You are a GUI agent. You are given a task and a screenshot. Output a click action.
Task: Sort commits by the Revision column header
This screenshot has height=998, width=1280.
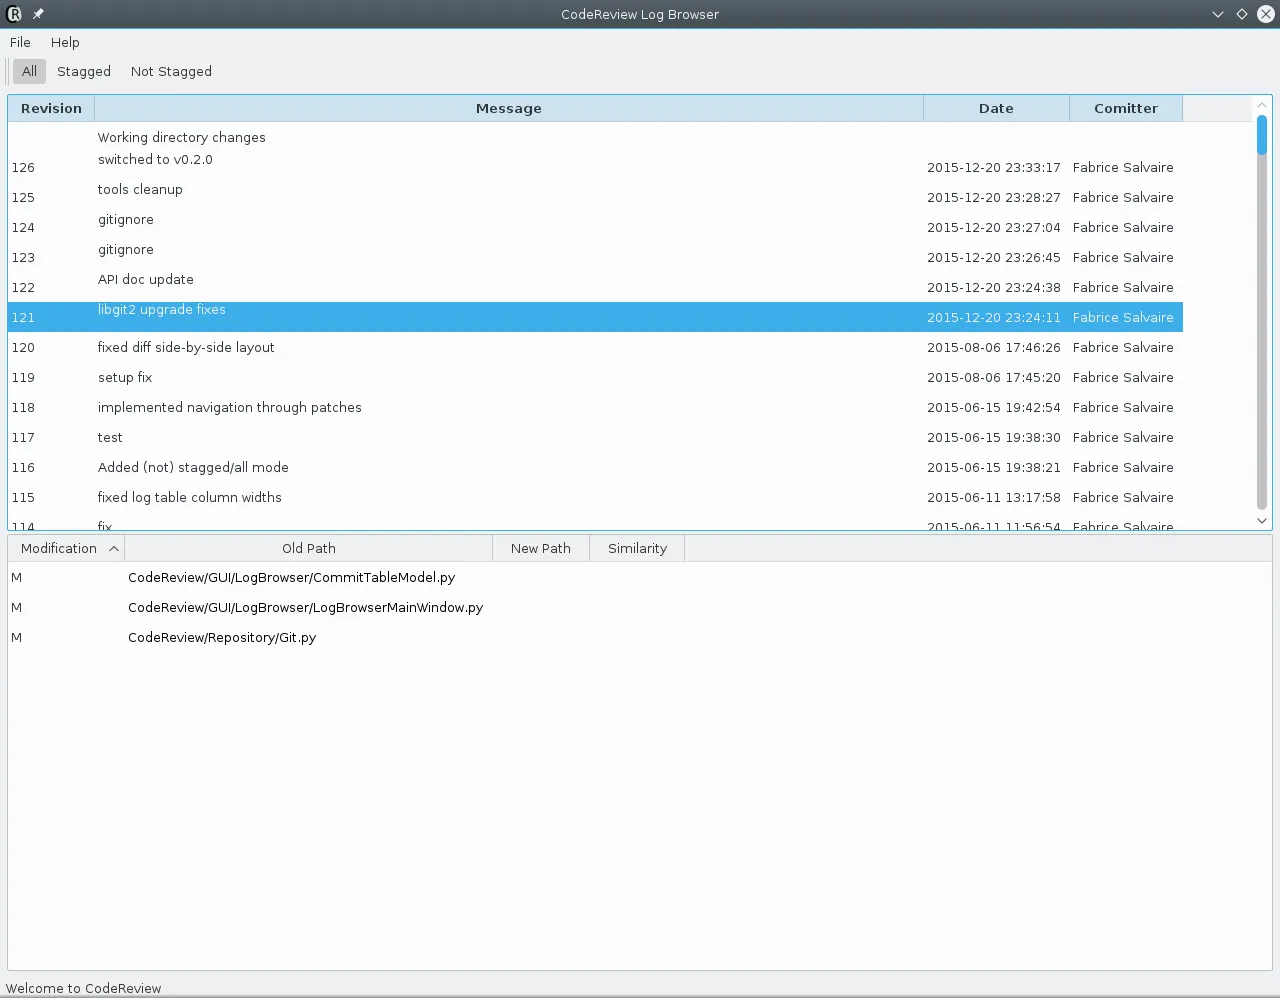[x=51, y=108]
